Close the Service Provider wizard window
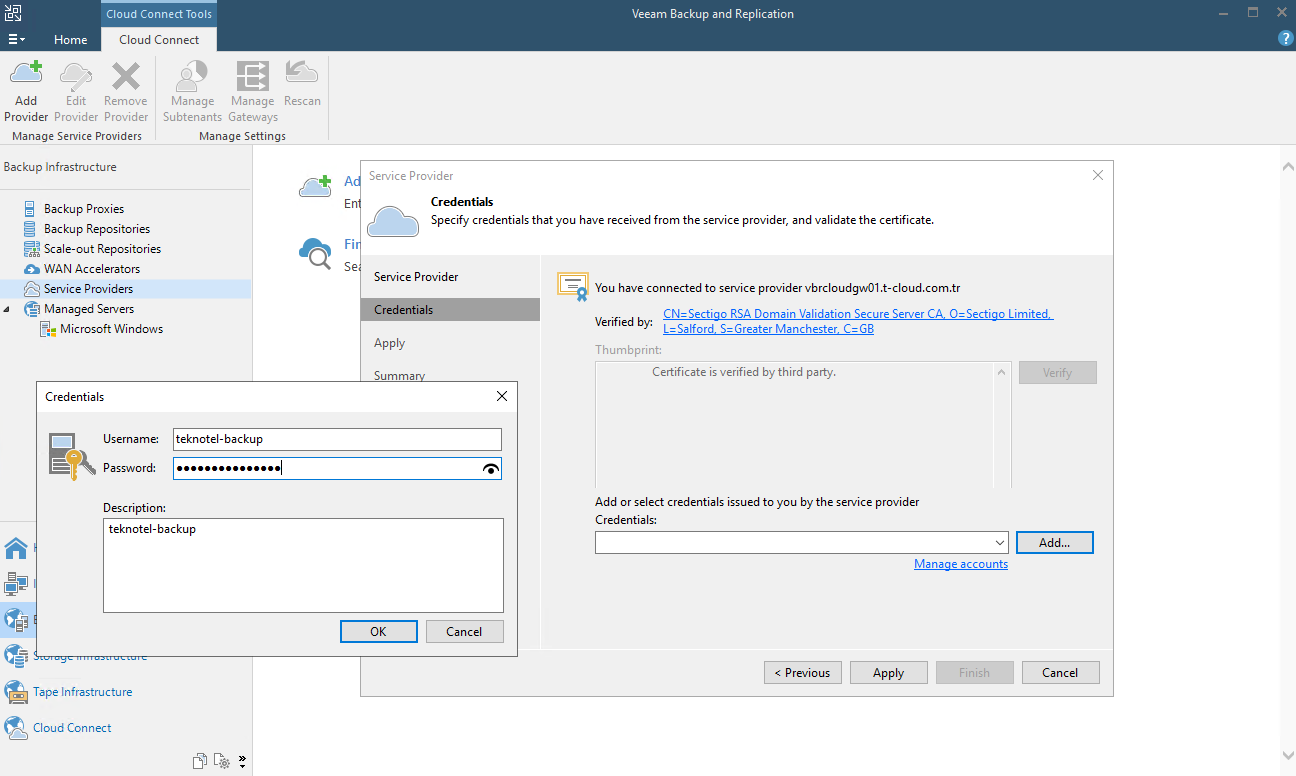Screen dimensions: 1296x776 click(1098, 175)
